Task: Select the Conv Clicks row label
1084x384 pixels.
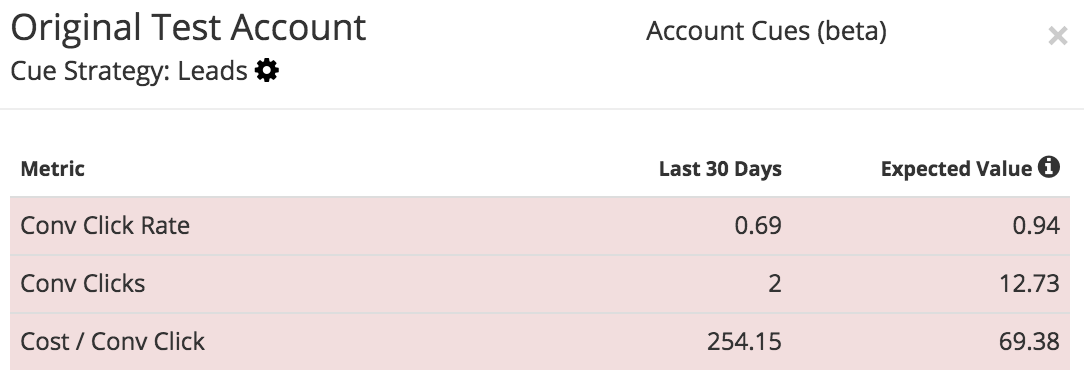Action: click(x=83, y=284)
